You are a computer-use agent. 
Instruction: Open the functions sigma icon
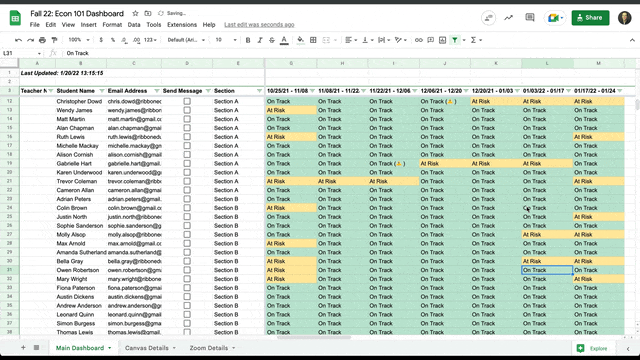pyautogui.click(x=473, y=40)
